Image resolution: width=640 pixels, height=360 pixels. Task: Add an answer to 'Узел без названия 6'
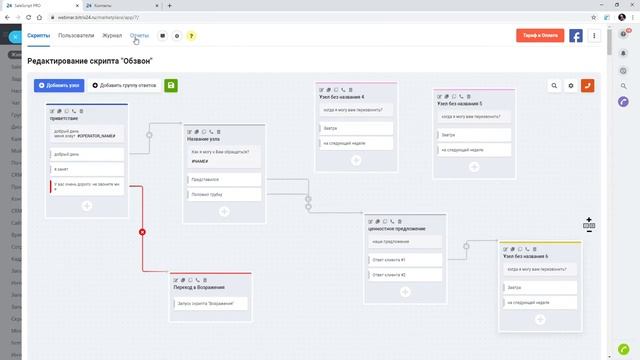tap(540, 319)
